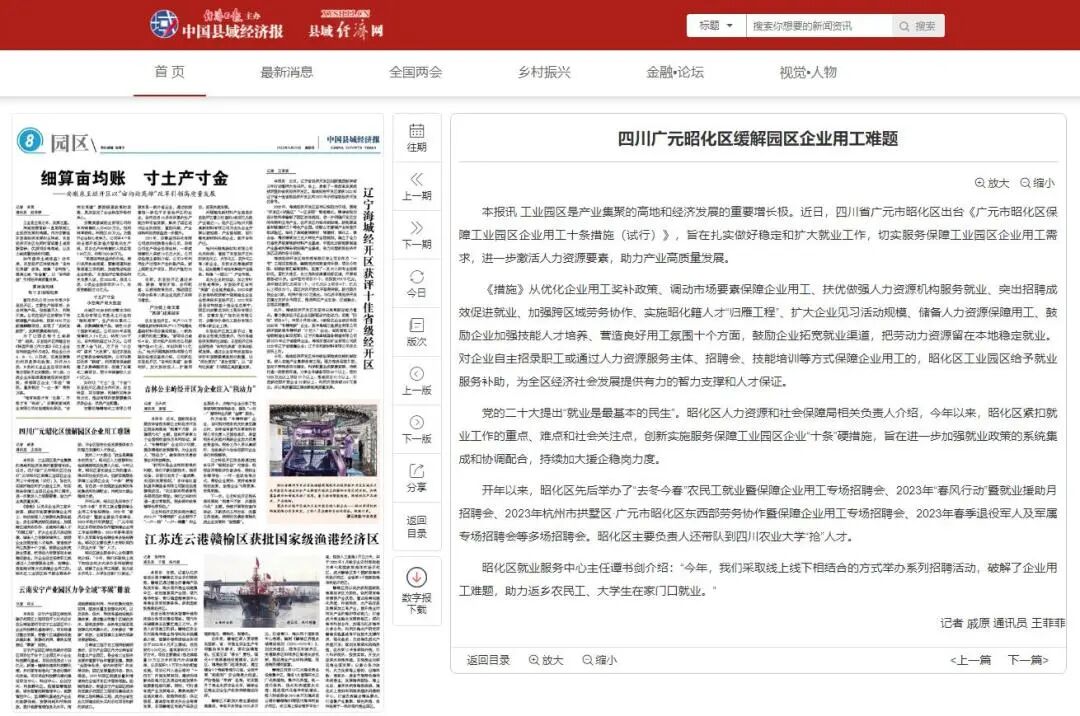Click bottom 放大 enlarge control
The width and height of the screenshot is (1080, 716).
click(546, 660)
